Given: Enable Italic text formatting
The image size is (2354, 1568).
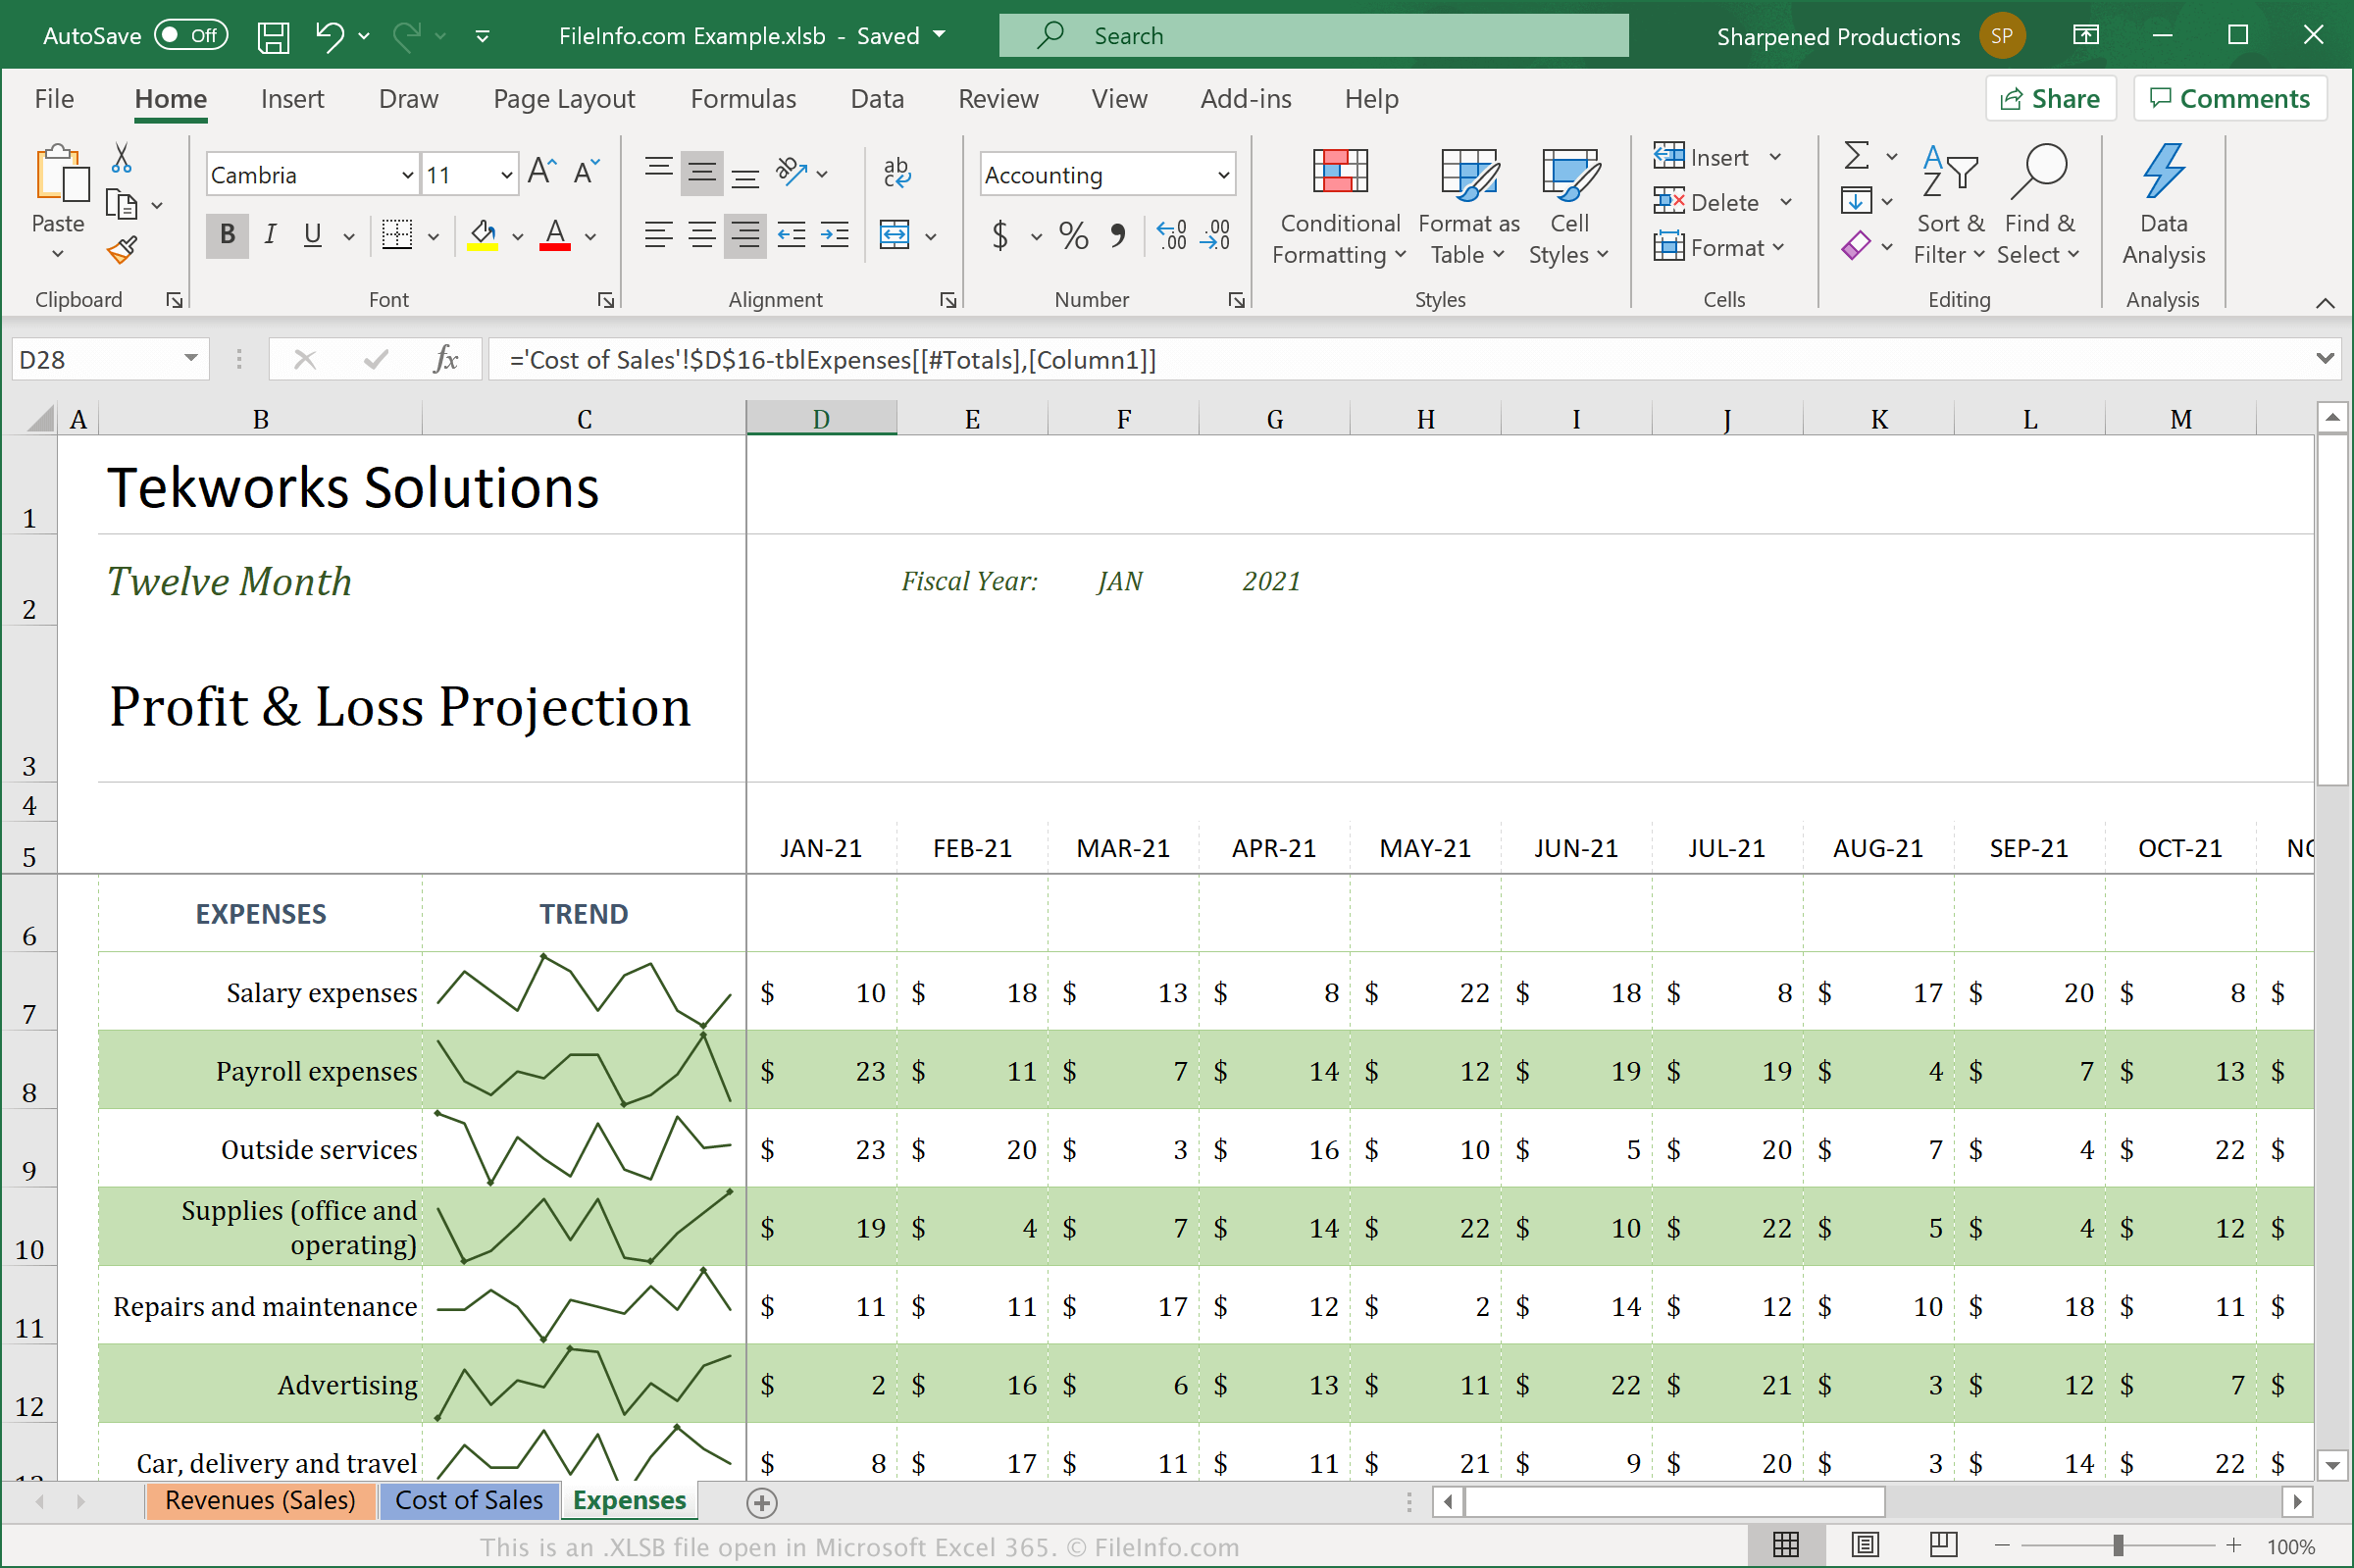Looking at the screenshot, I should (268, 236).
